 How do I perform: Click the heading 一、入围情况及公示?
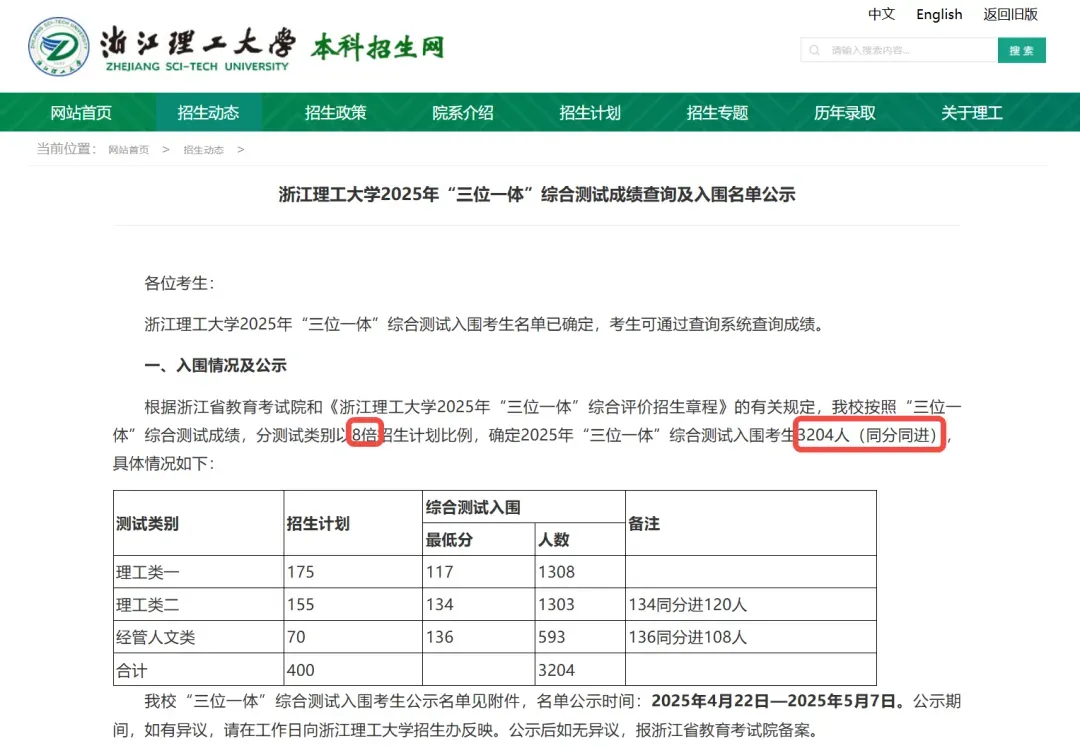(x=216, y=365)
